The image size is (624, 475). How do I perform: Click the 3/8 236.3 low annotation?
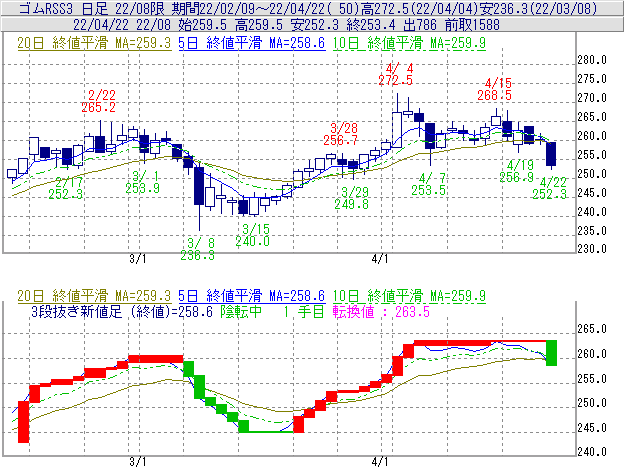[197, 249]
